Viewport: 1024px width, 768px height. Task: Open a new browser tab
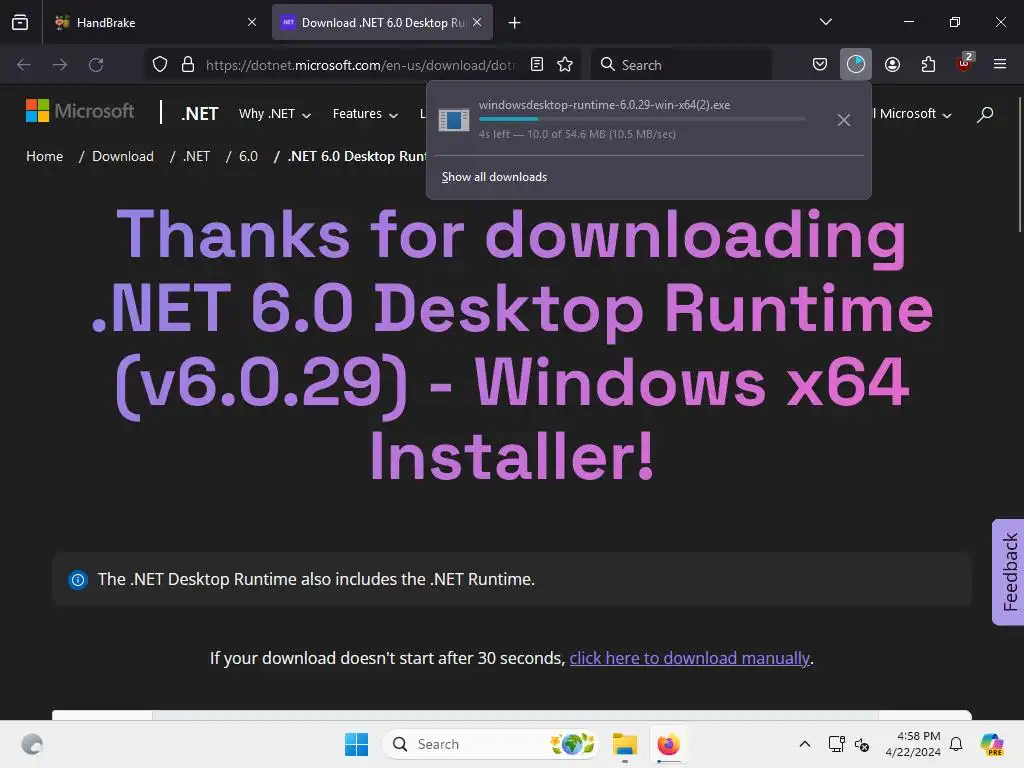pos(515,23)
